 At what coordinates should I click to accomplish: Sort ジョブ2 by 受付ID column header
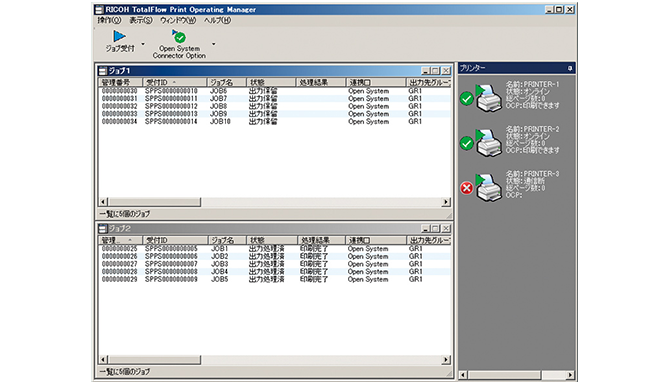click(x=175, y=240)
